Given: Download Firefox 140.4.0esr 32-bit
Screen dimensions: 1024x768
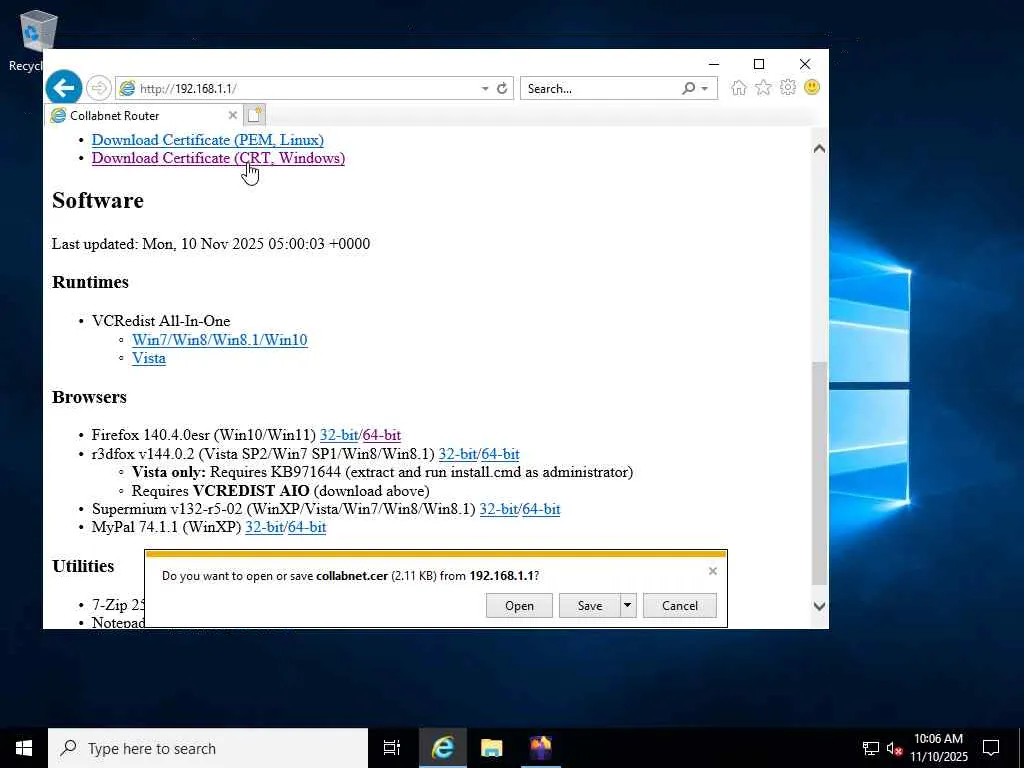Looking at the screenshot, I should (x=339, y=435).
